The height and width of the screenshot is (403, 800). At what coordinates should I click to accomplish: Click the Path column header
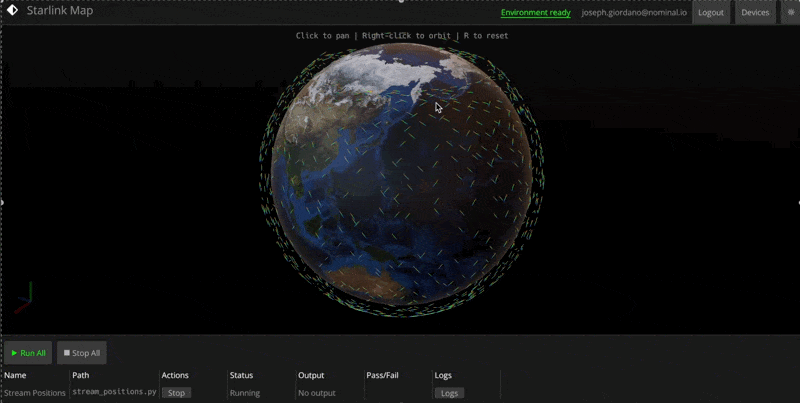pyautogui.click(x=81, y=375)
